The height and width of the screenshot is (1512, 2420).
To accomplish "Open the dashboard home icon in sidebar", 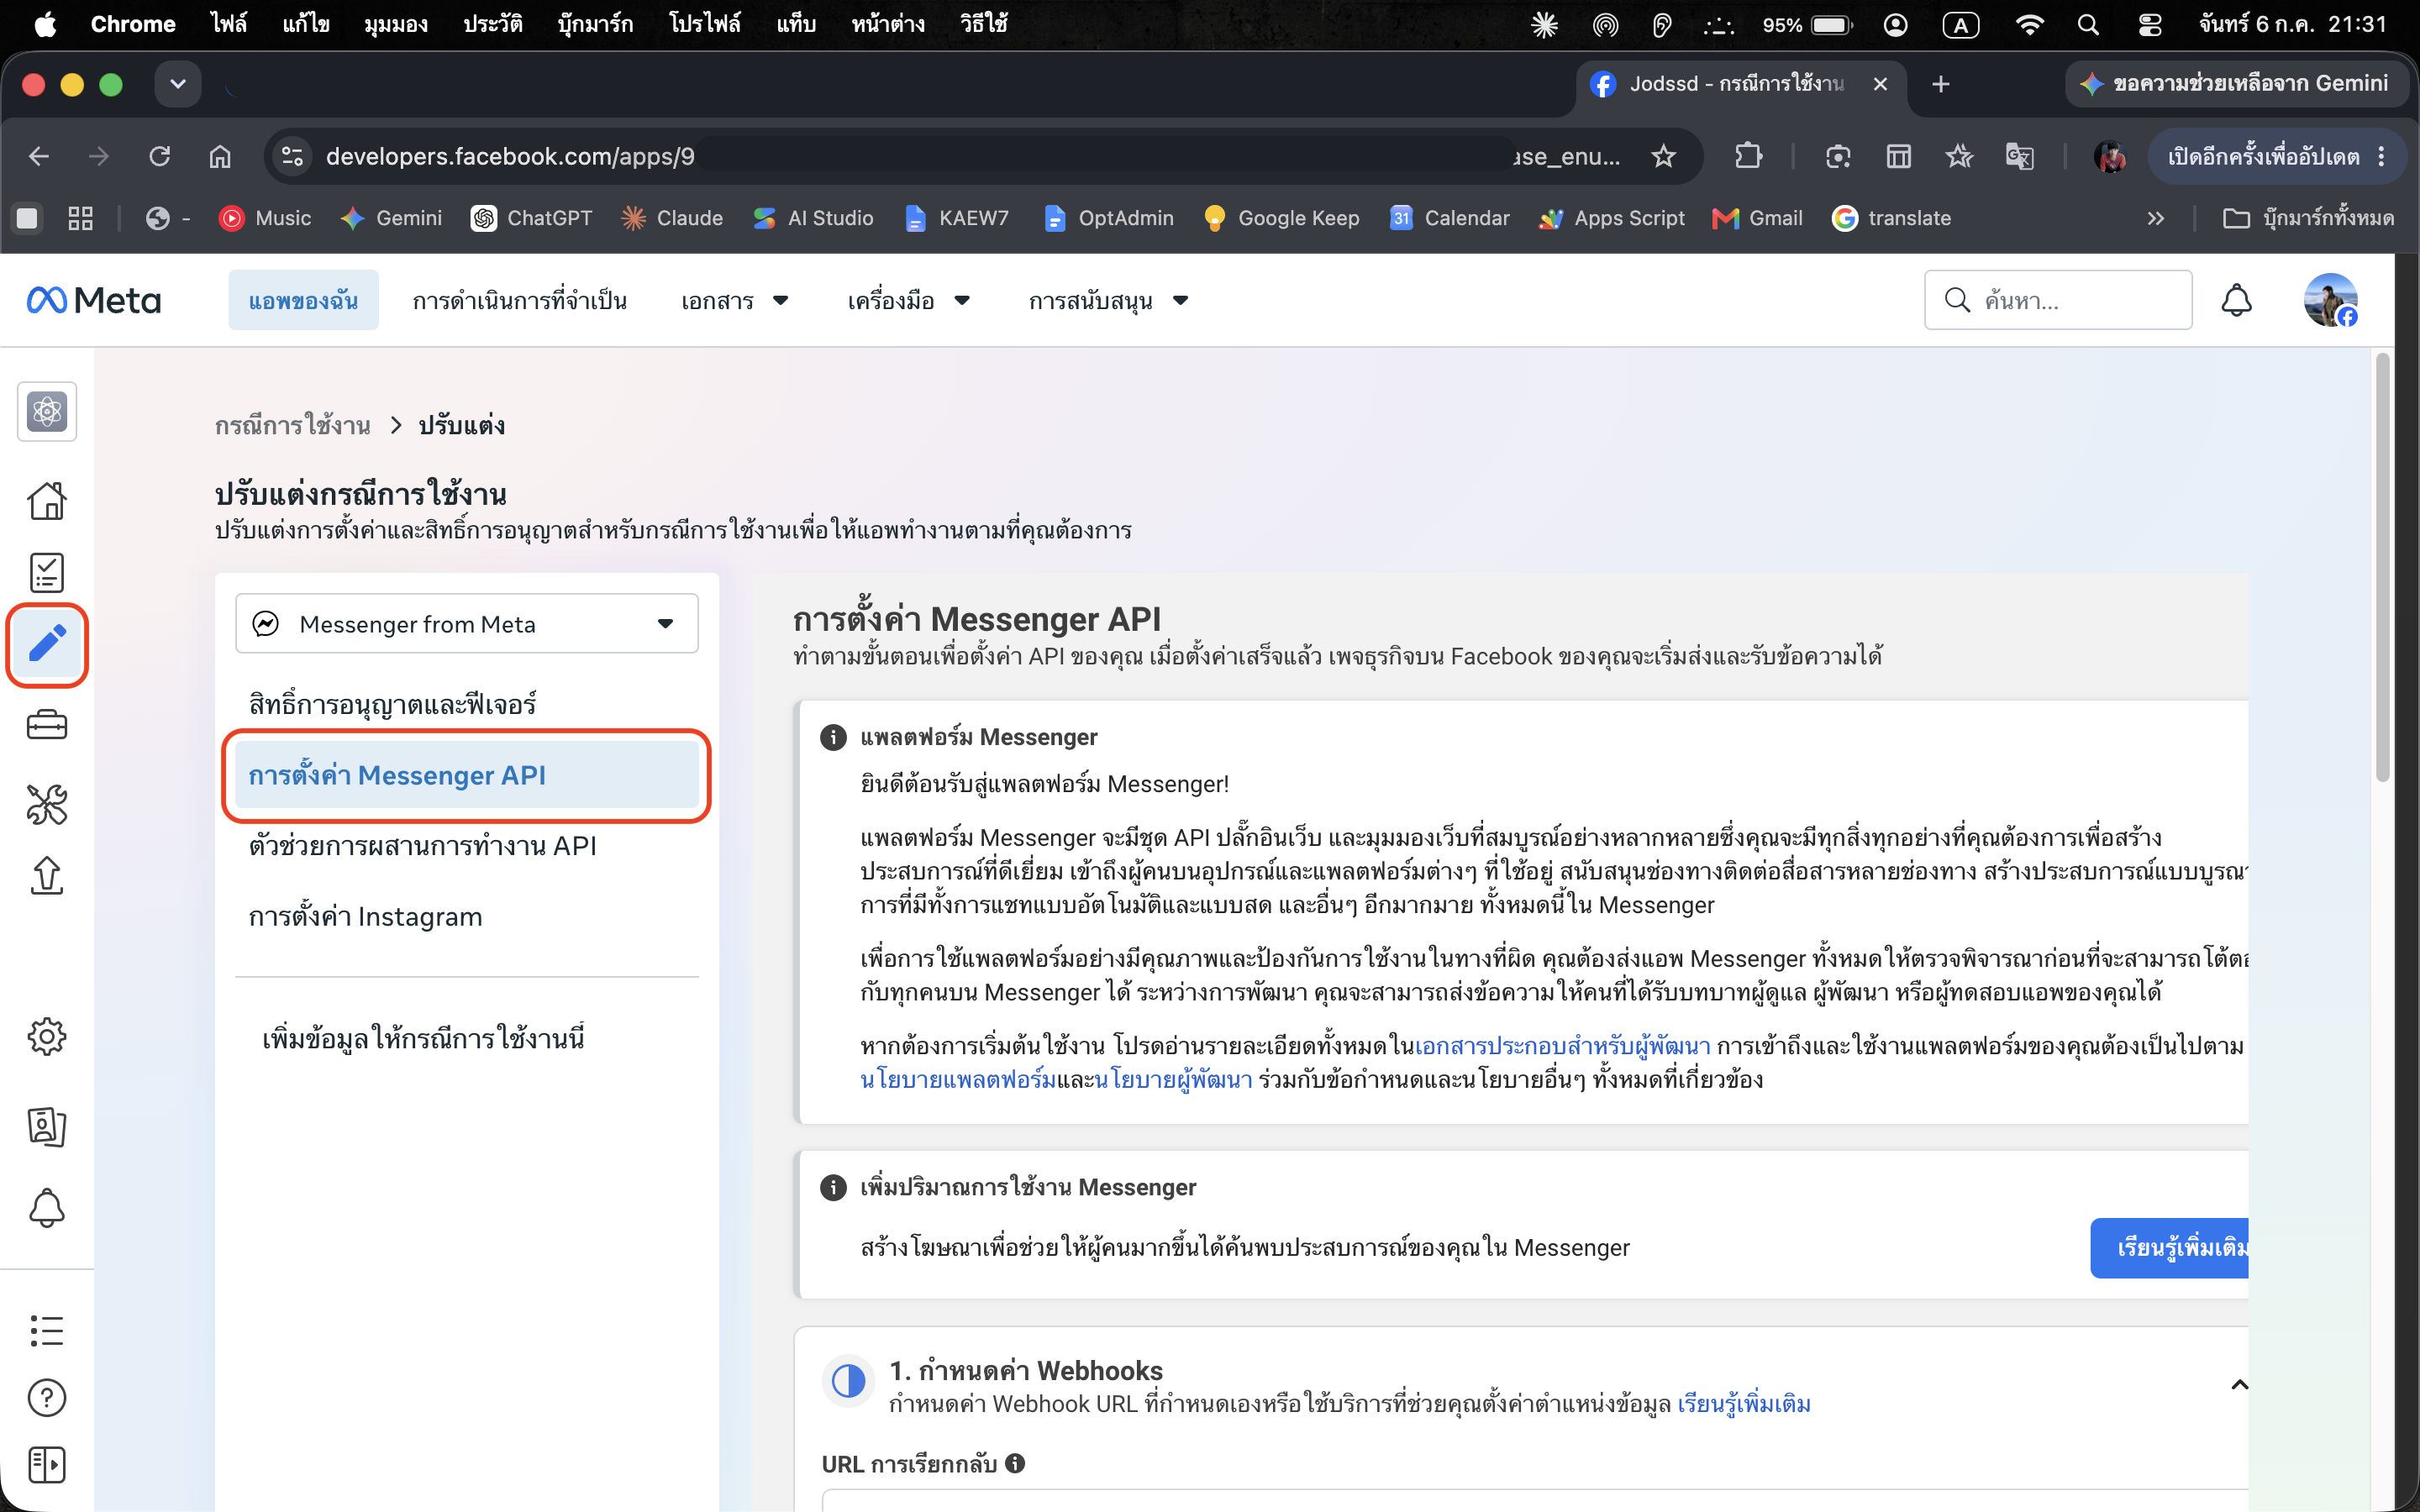I will pos(47,501).
